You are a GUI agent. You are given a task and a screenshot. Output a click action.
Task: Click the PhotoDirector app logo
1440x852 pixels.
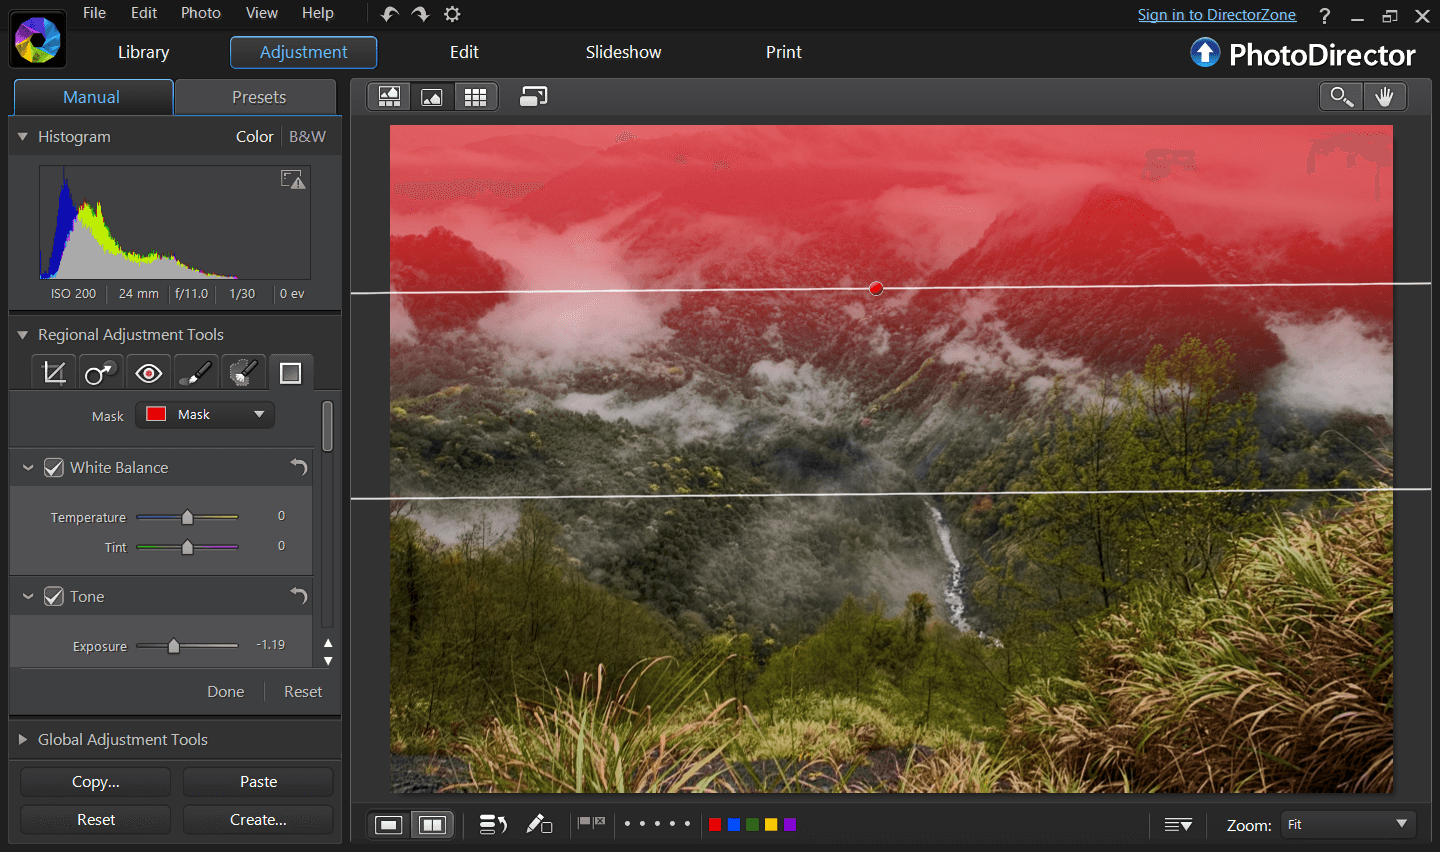click(37, 41)
